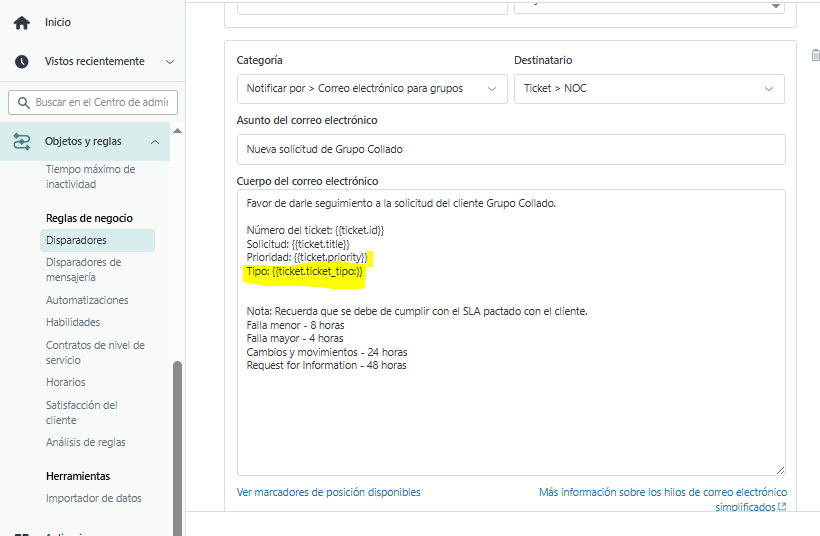Click the email subject input field
This screenshot has height=536, width=820.
click(510, 150)
